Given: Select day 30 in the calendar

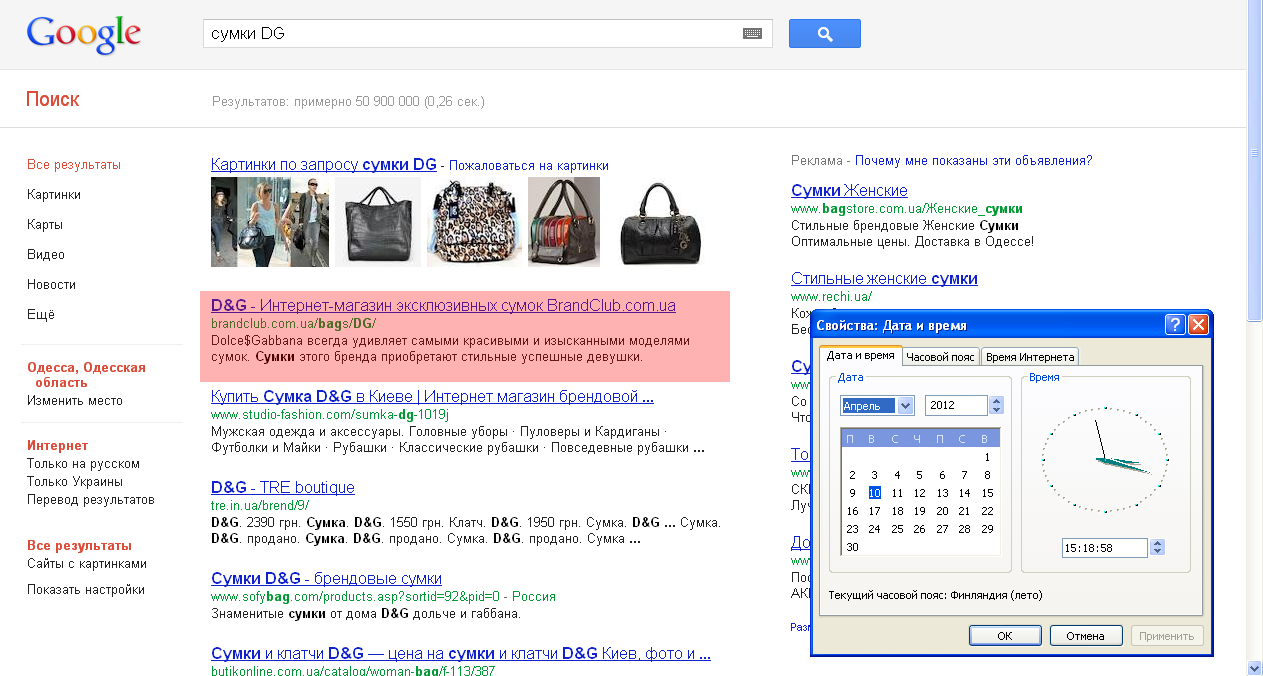Looking at the screenshot, I should pyautogui.click(x=852, y=547).
